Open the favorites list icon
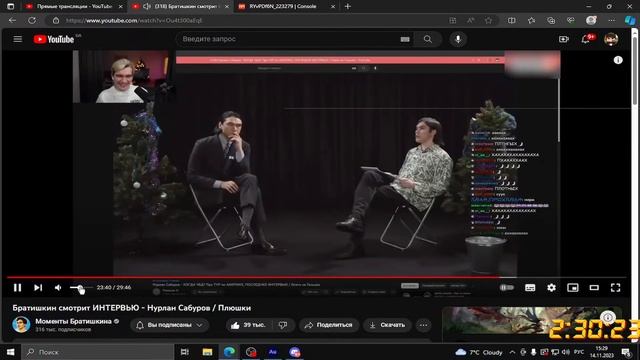The image size is (640, 360). (531, 20)
